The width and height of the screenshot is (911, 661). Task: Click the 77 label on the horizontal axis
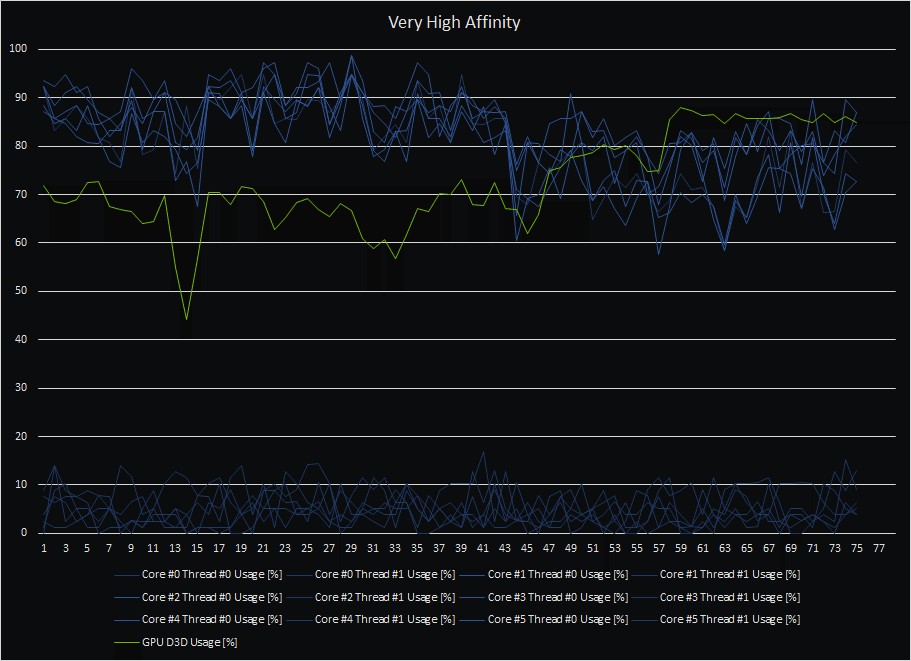878,549
